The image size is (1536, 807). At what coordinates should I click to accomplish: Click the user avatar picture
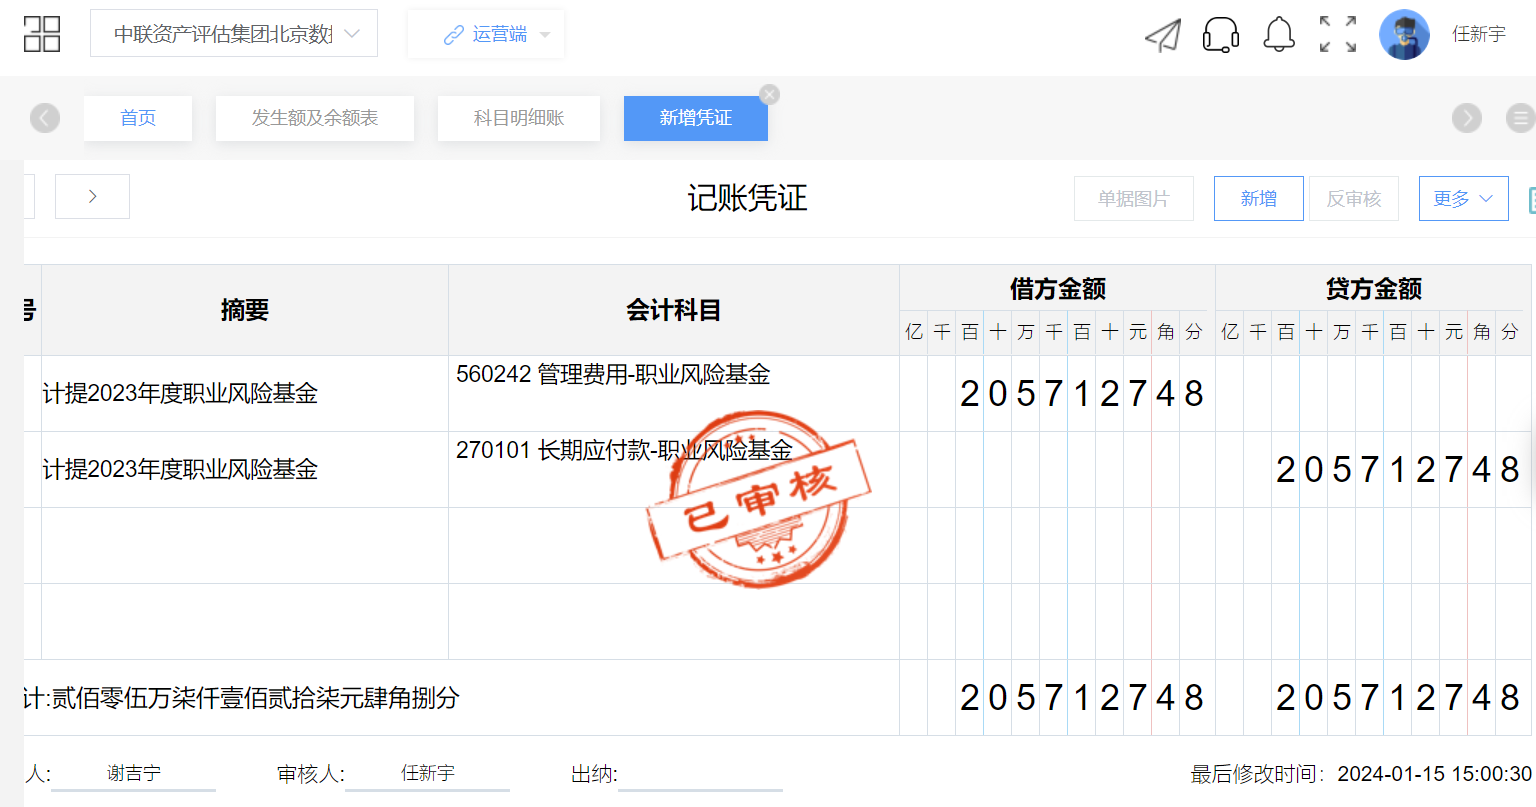[1404, 35]
